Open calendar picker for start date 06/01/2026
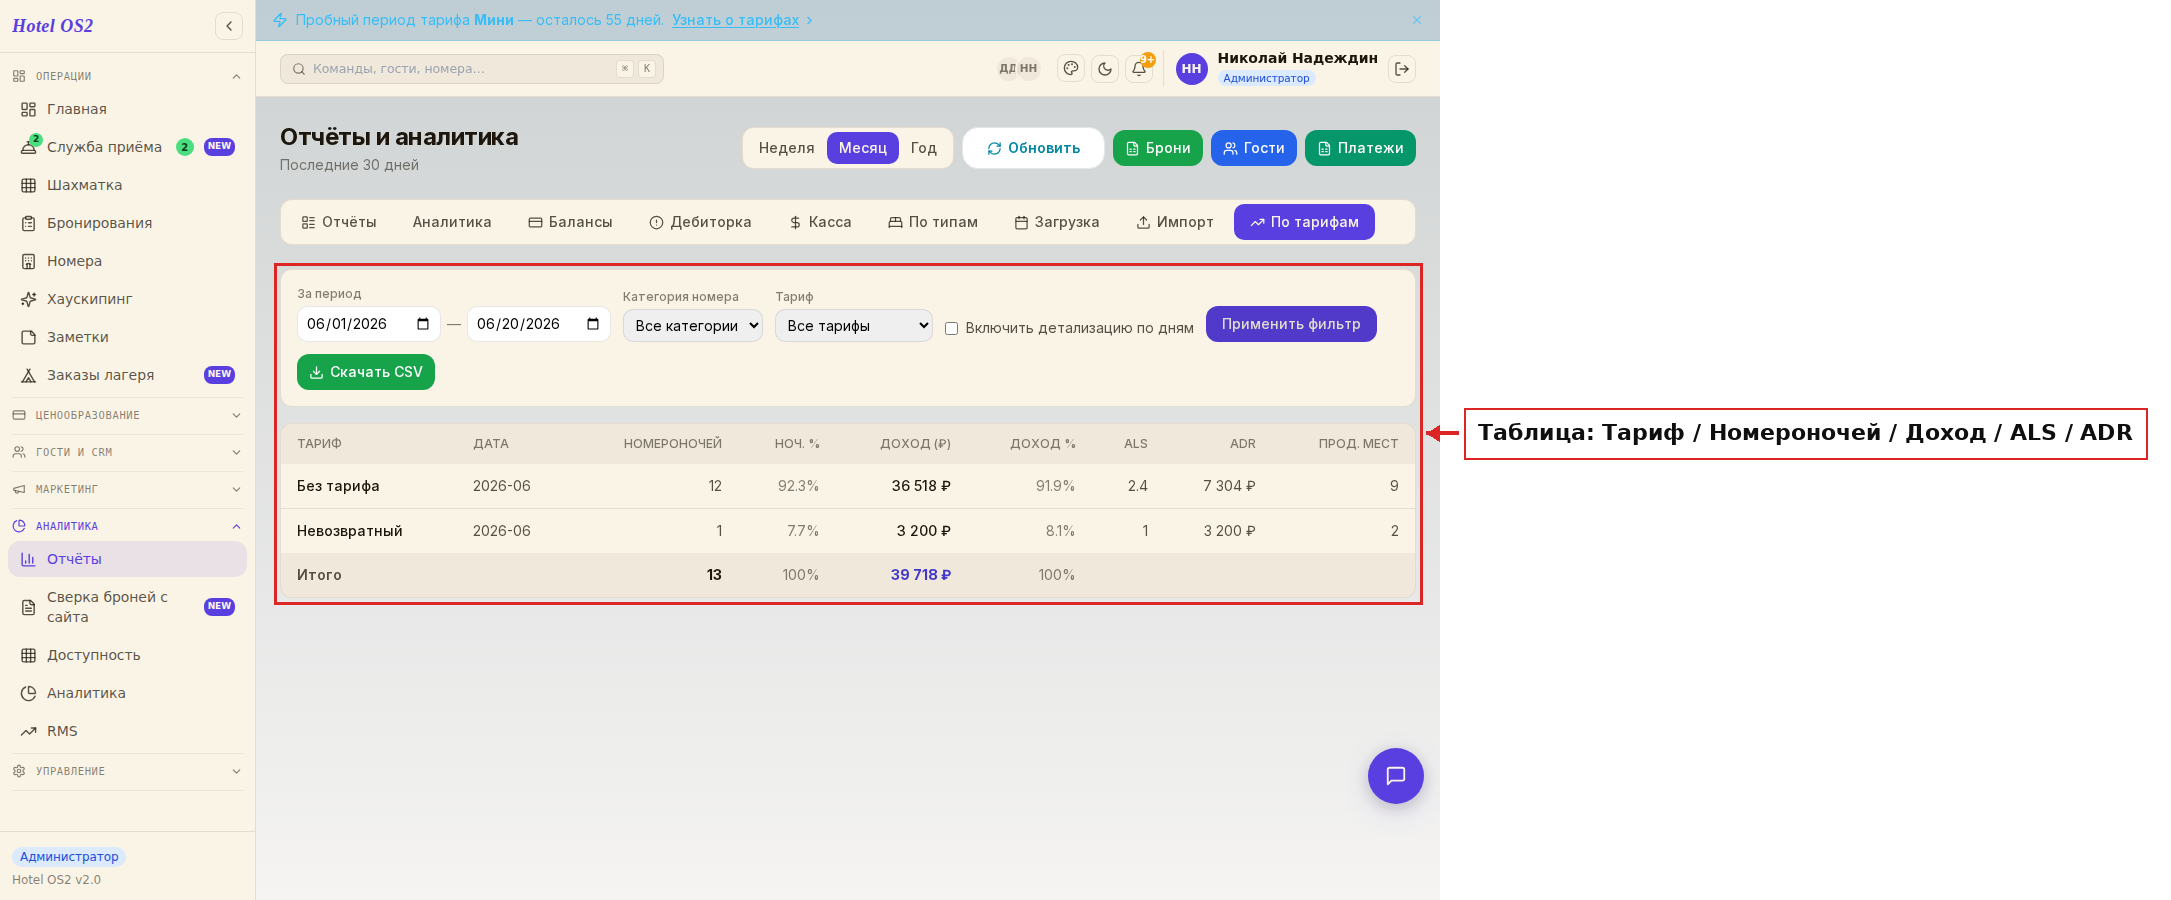The width and height of the screenshot is (2171, 900). (x=423, y=324)
